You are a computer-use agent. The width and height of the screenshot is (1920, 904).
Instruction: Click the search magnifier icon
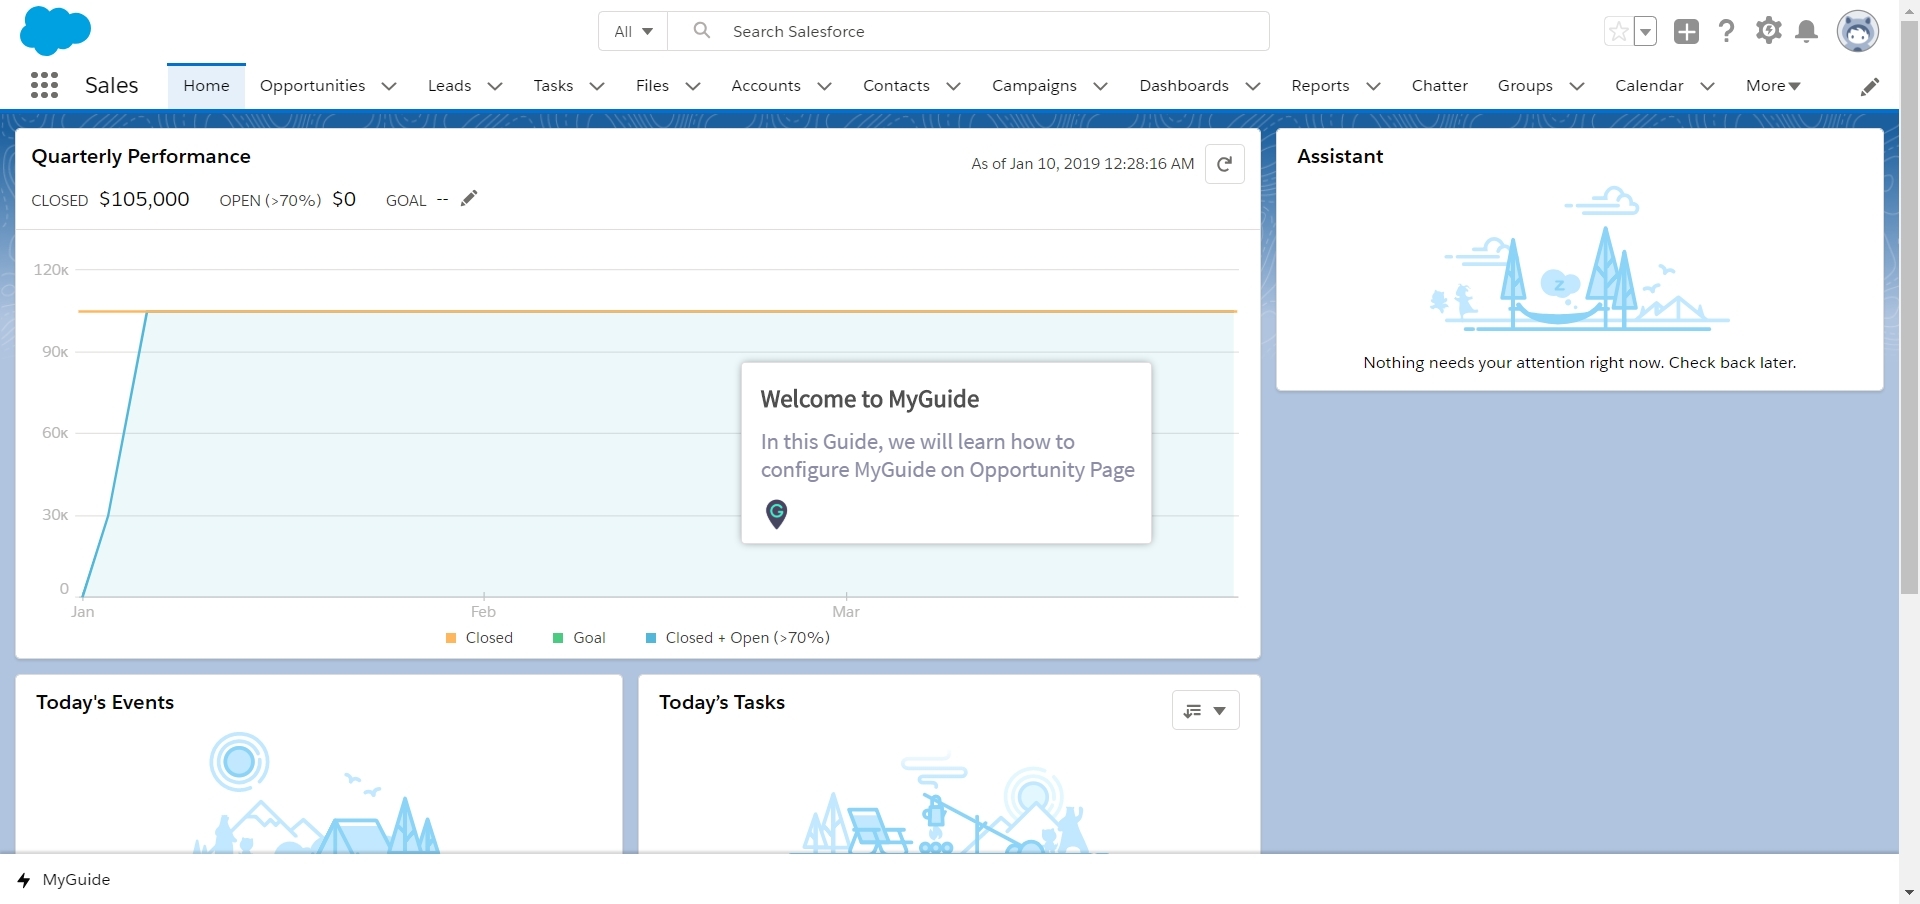click(702, 31)
